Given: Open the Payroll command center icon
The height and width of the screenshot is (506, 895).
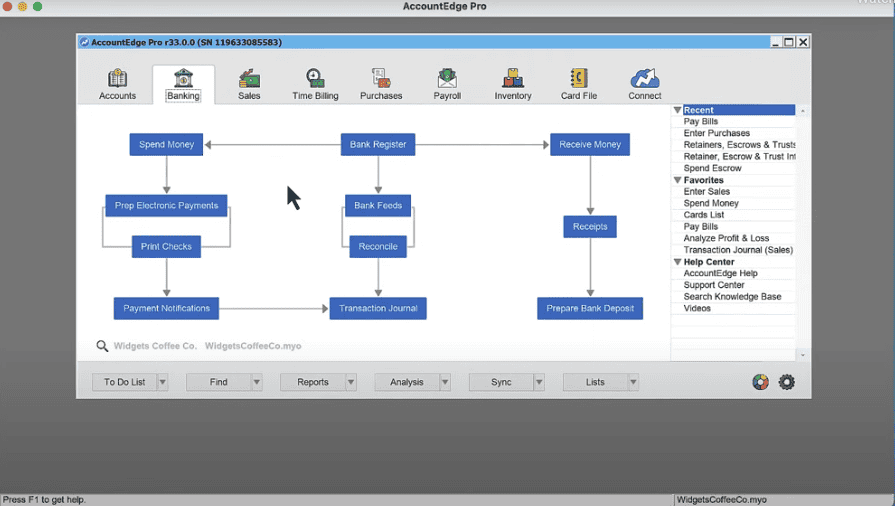Looking at the screenshot, I should [447, 79].
